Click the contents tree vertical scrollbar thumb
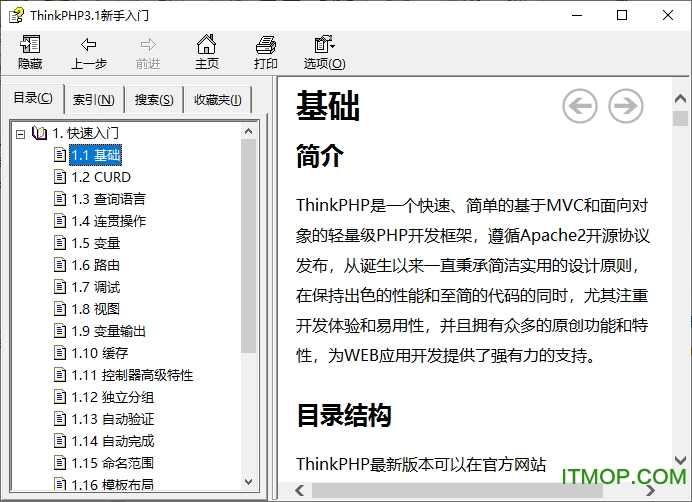Screen dimensions: 692x502 pyautogui.click(x=248, y=246)
